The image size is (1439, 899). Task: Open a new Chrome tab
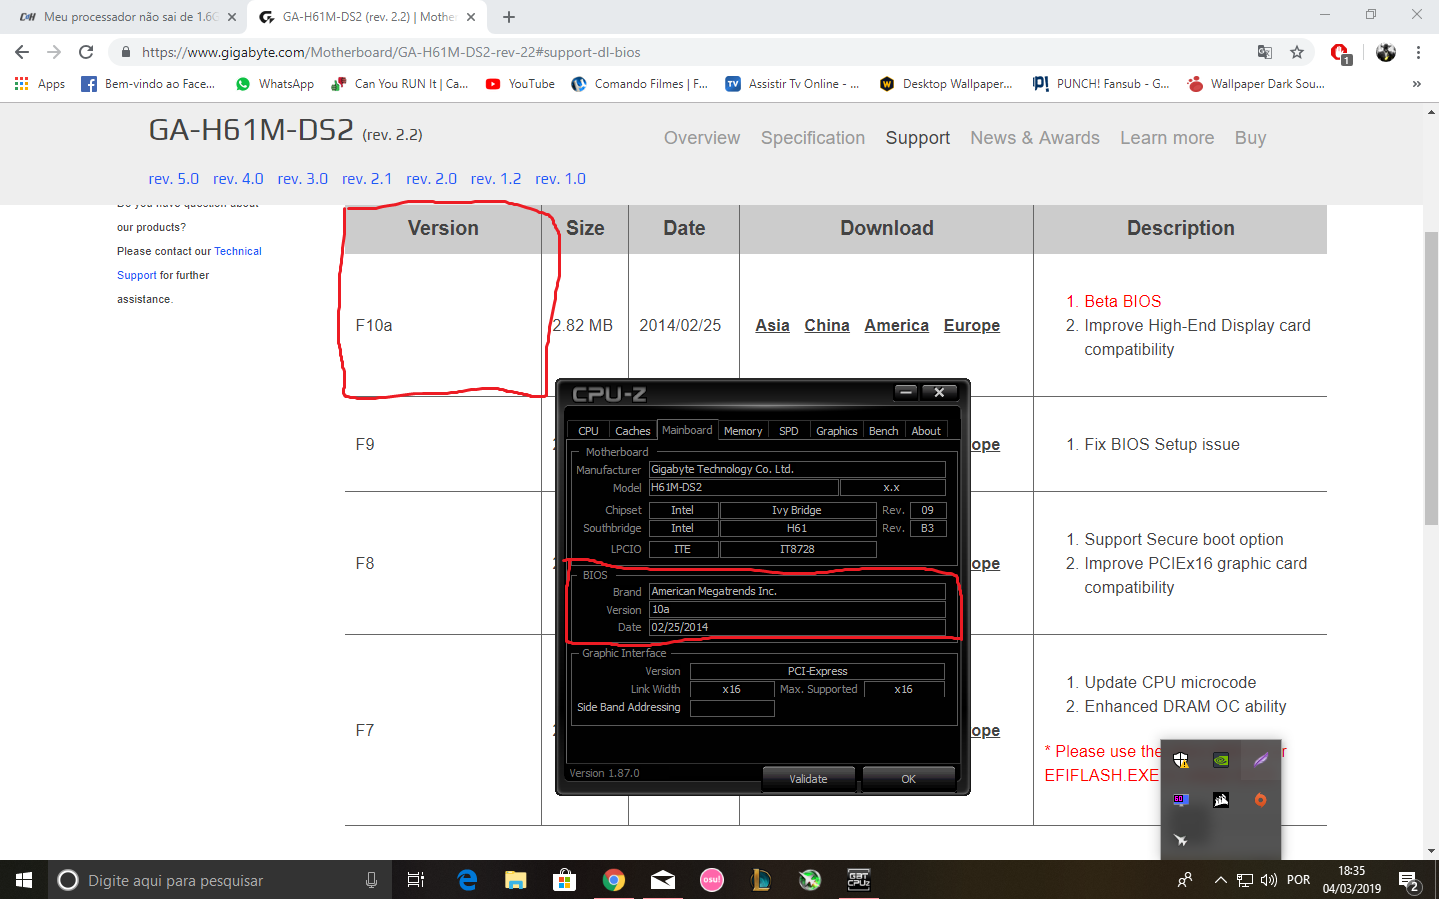[509, 17]
